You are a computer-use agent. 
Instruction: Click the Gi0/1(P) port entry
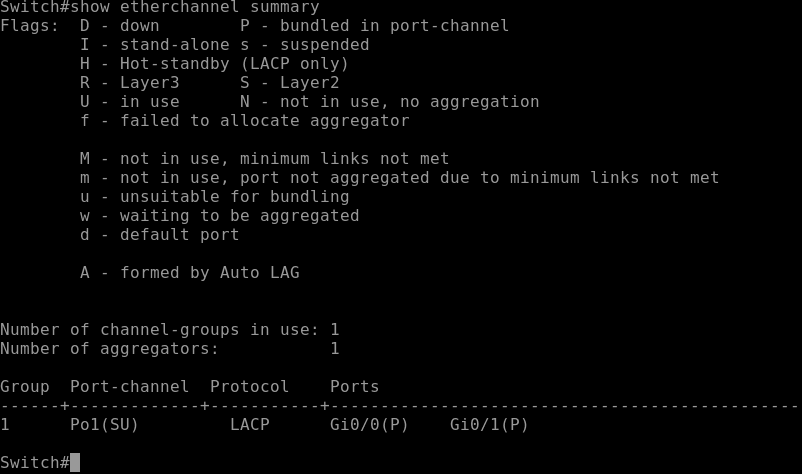click(x=489, y=424)
